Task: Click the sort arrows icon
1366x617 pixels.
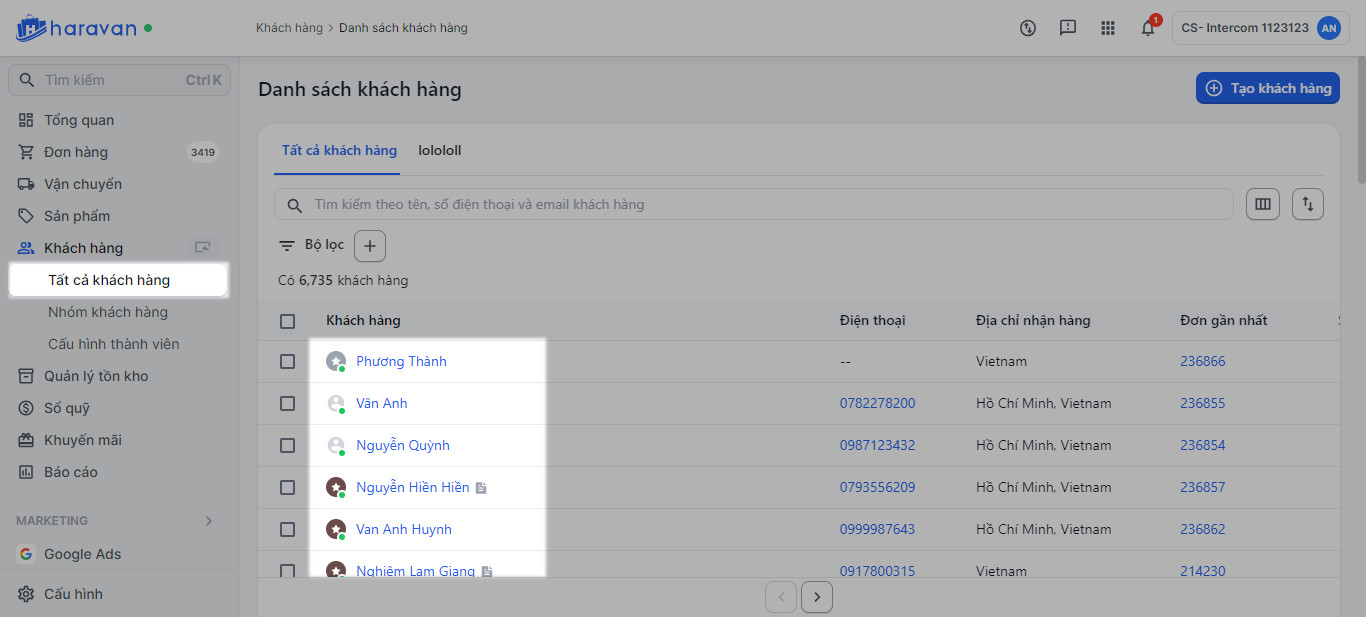Action: [1308, 204]
